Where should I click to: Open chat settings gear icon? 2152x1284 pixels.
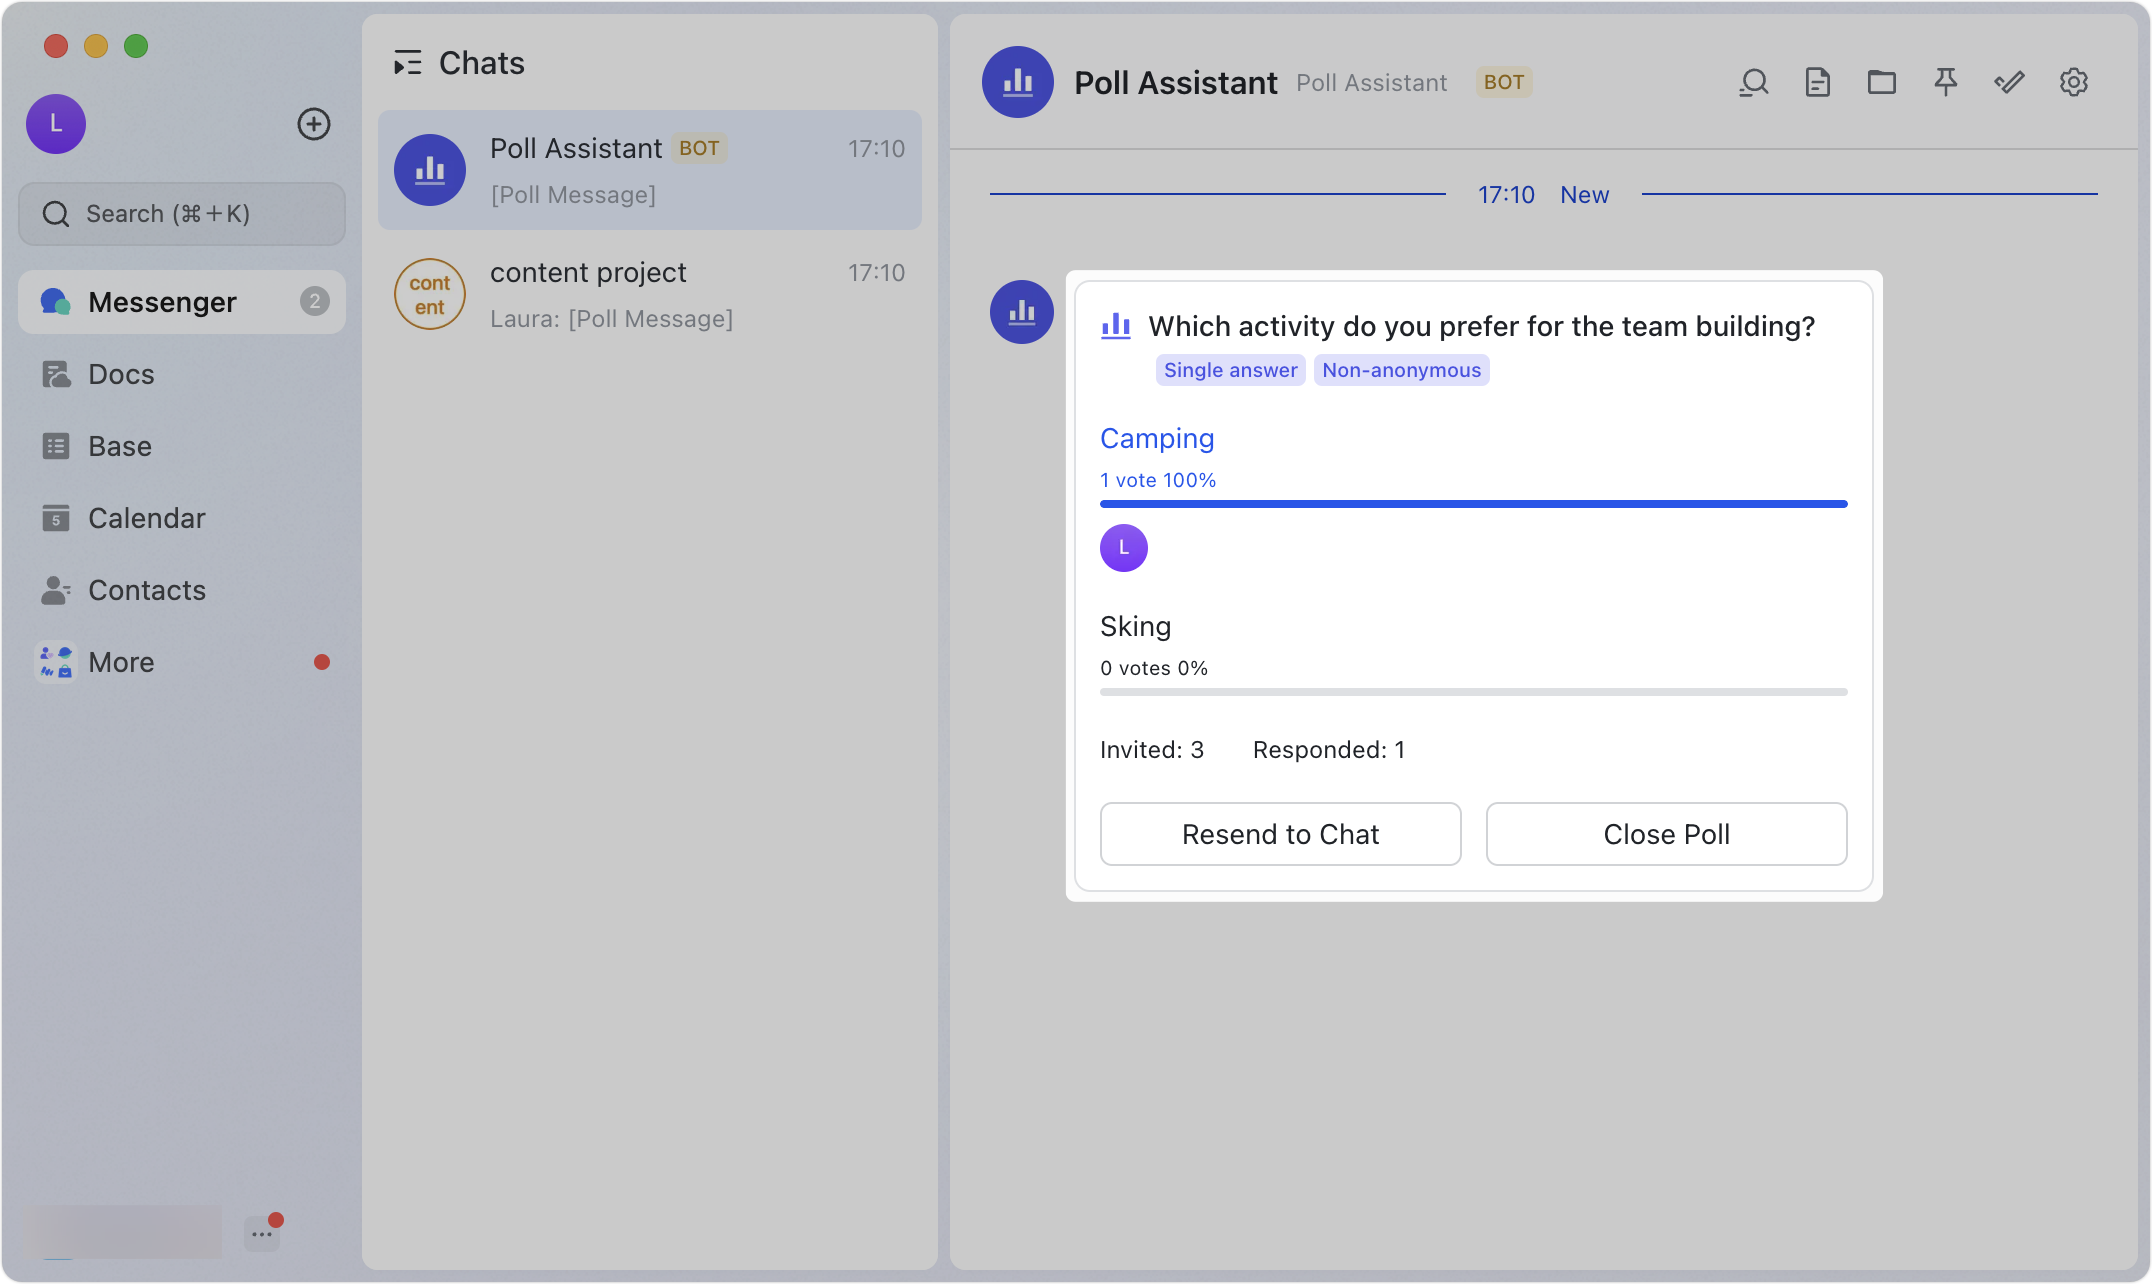pyautogui.click(x=2073, y=82)
